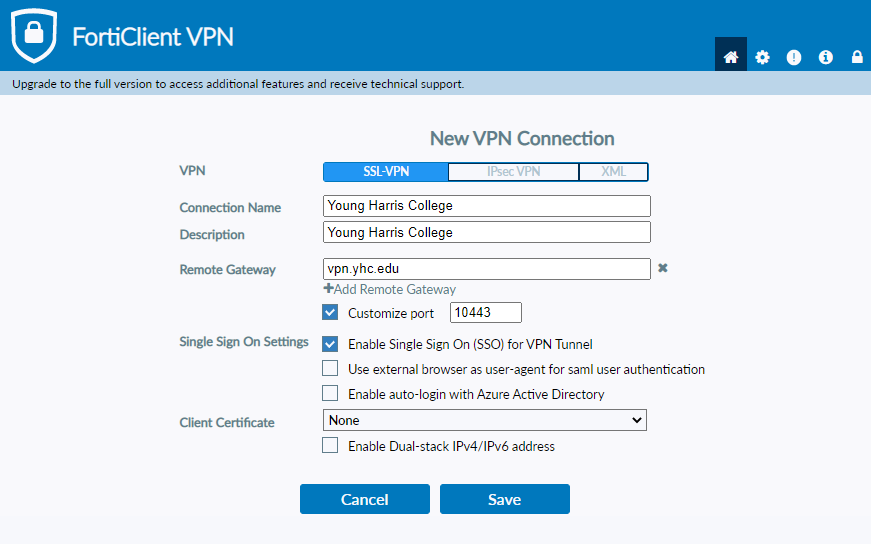Open the About info icon
Screen dimensions: 871x544
825,57
